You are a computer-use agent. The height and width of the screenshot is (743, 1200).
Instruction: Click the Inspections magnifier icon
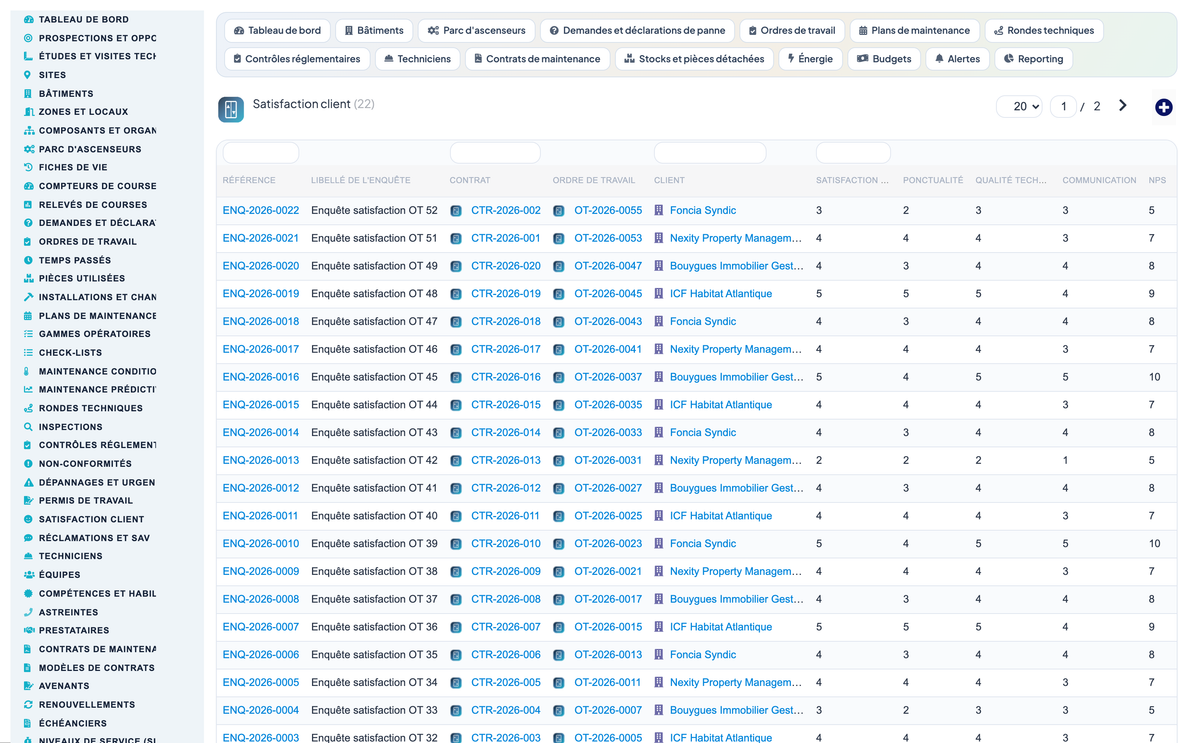click(28, 427)
